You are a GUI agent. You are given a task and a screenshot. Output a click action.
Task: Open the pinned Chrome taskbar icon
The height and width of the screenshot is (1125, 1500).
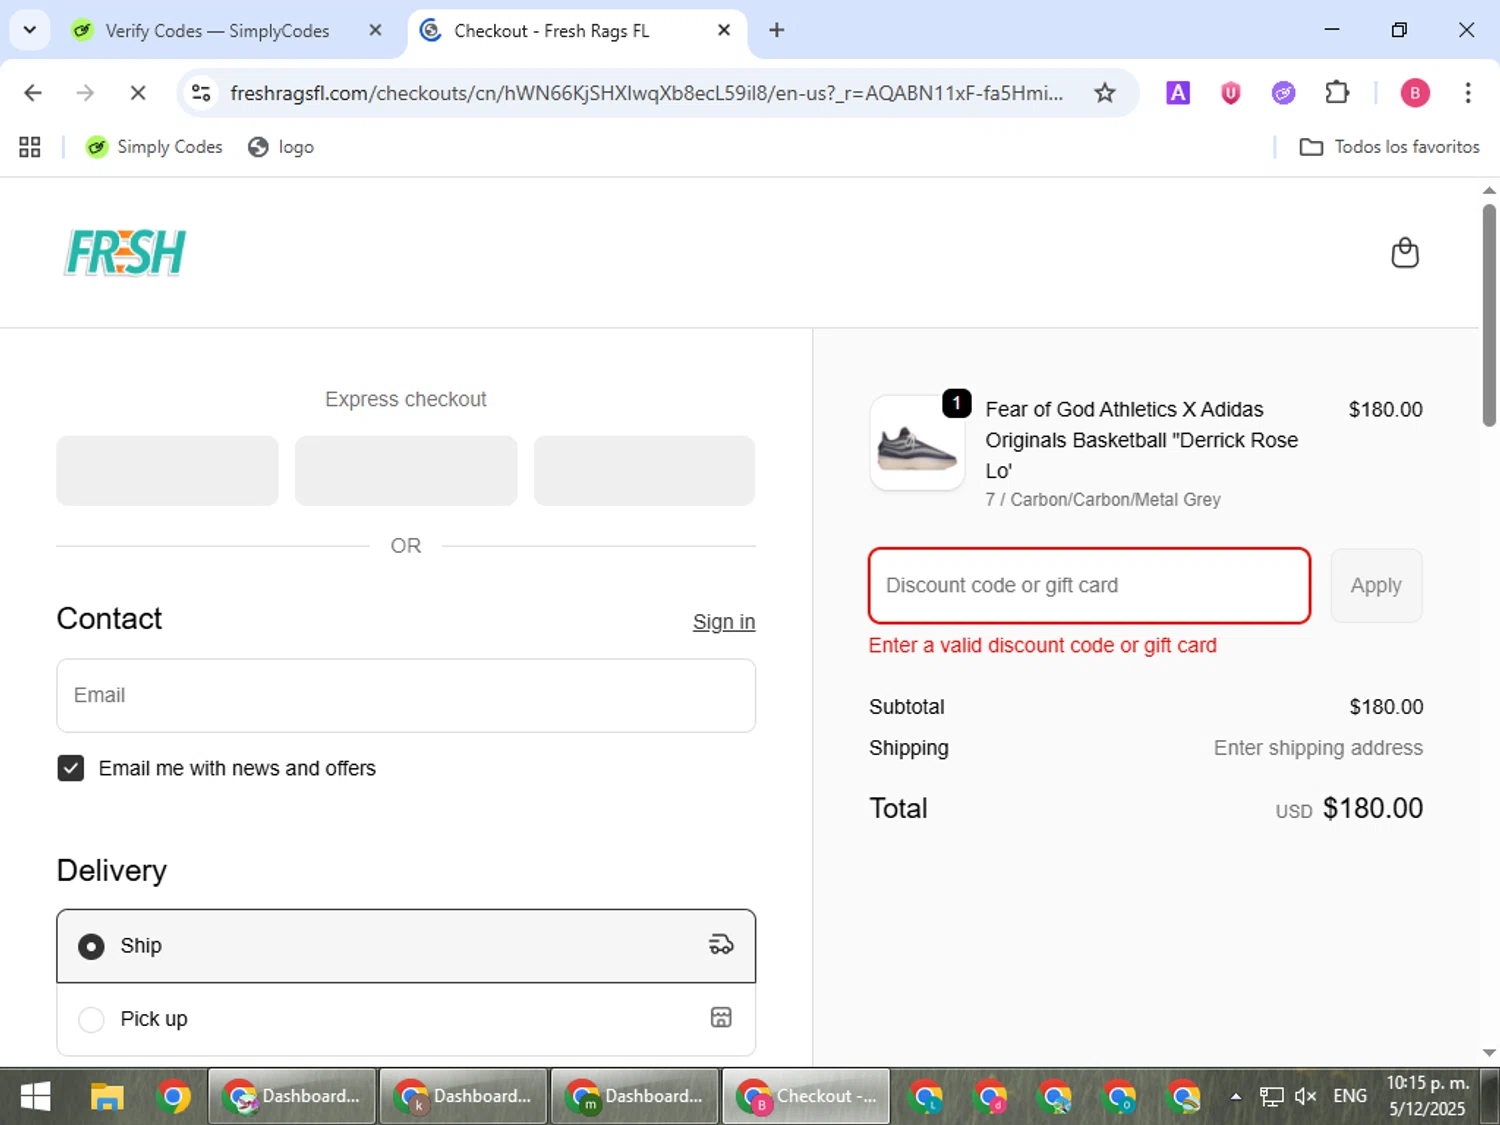click(173, 1097)
